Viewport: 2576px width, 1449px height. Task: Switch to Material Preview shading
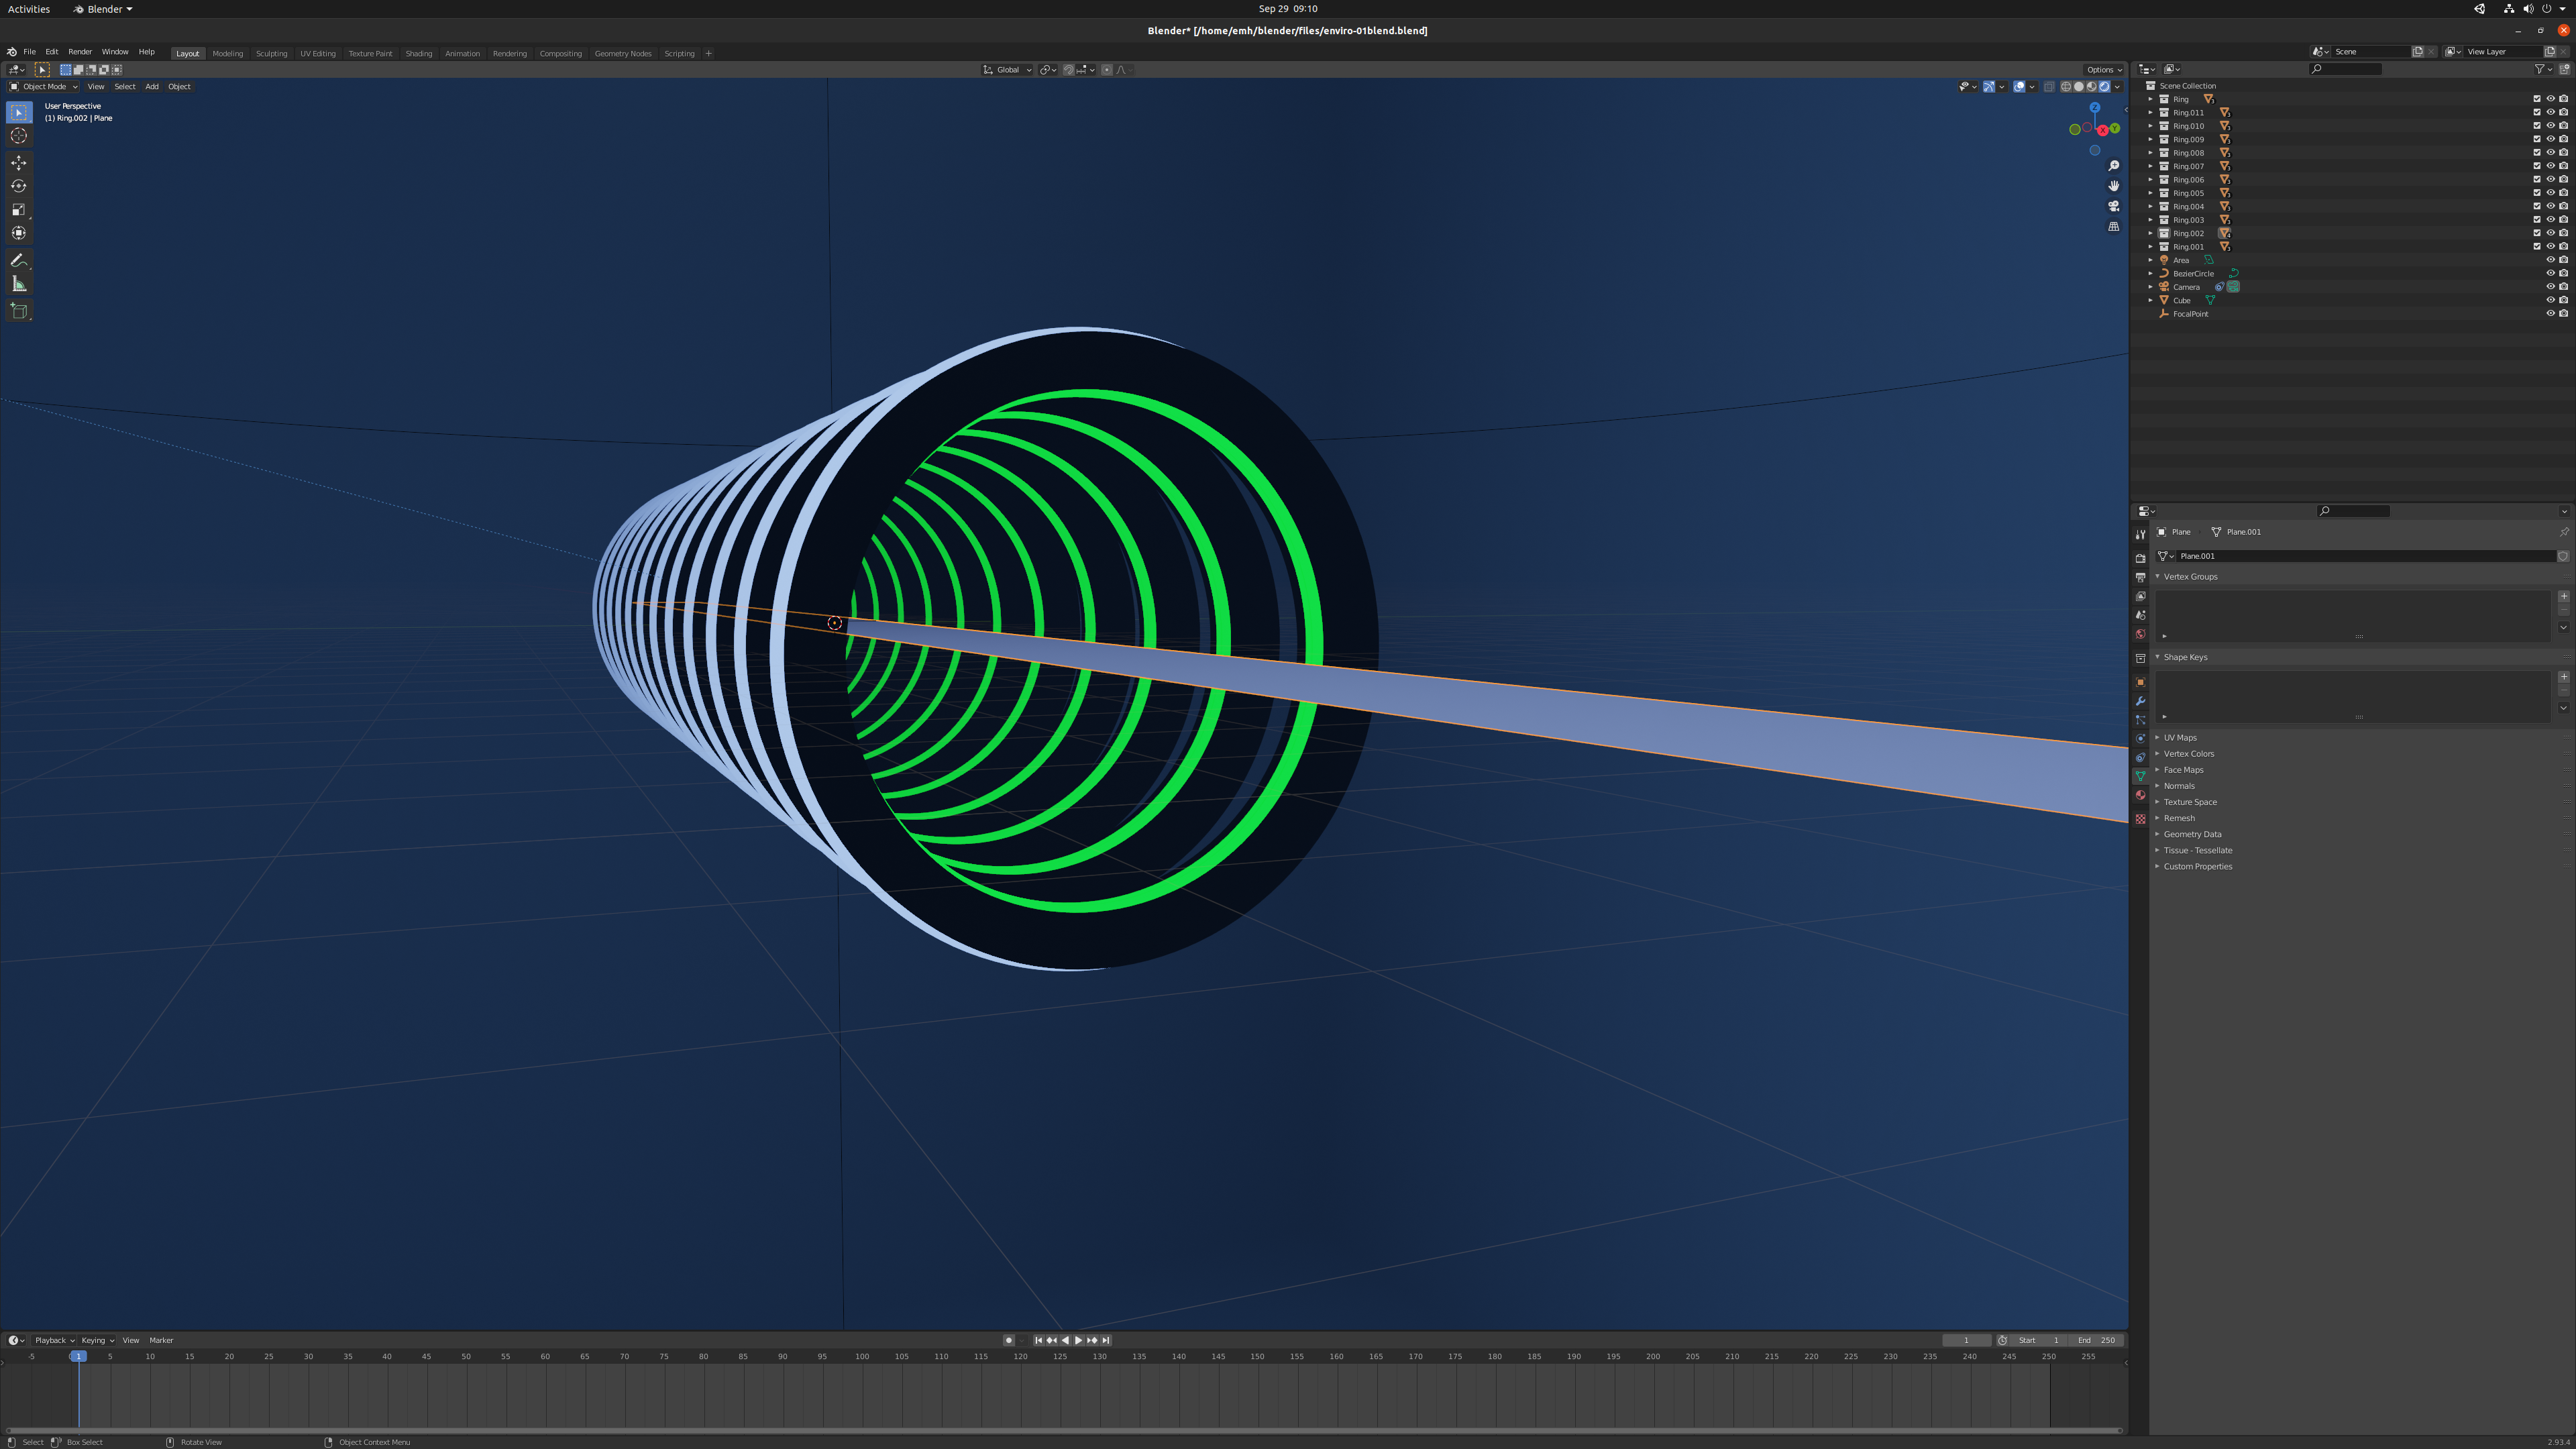pyautogui.click(x=2092, y=86)
